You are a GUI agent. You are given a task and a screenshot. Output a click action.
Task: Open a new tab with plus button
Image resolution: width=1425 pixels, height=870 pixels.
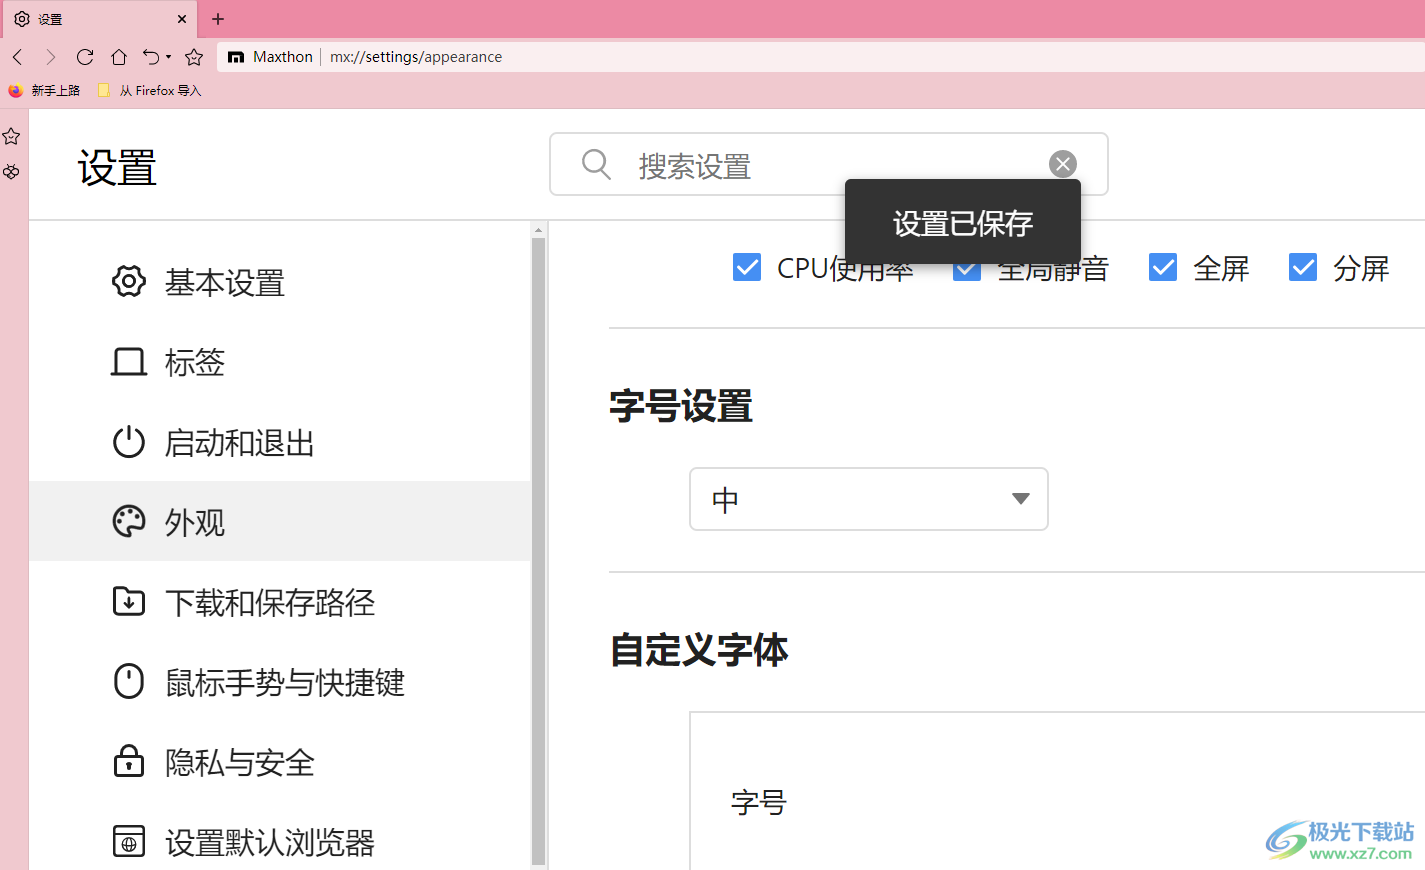point(218,19)
